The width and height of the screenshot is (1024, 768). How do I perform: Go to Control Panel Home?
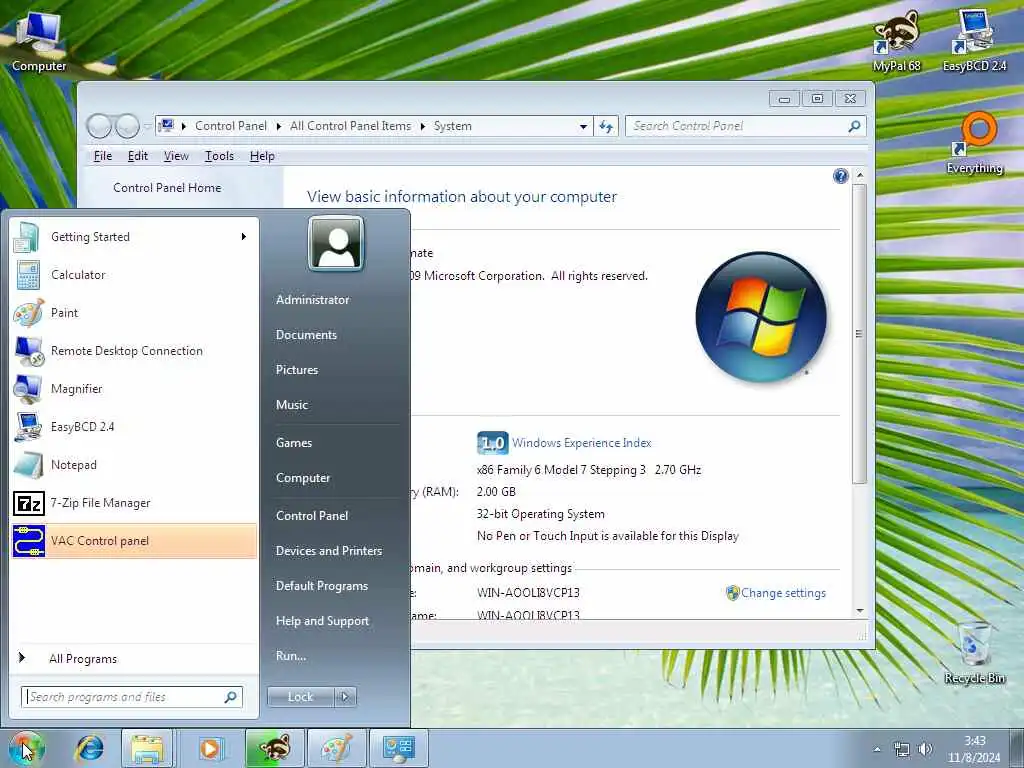(x=167, y=188)
